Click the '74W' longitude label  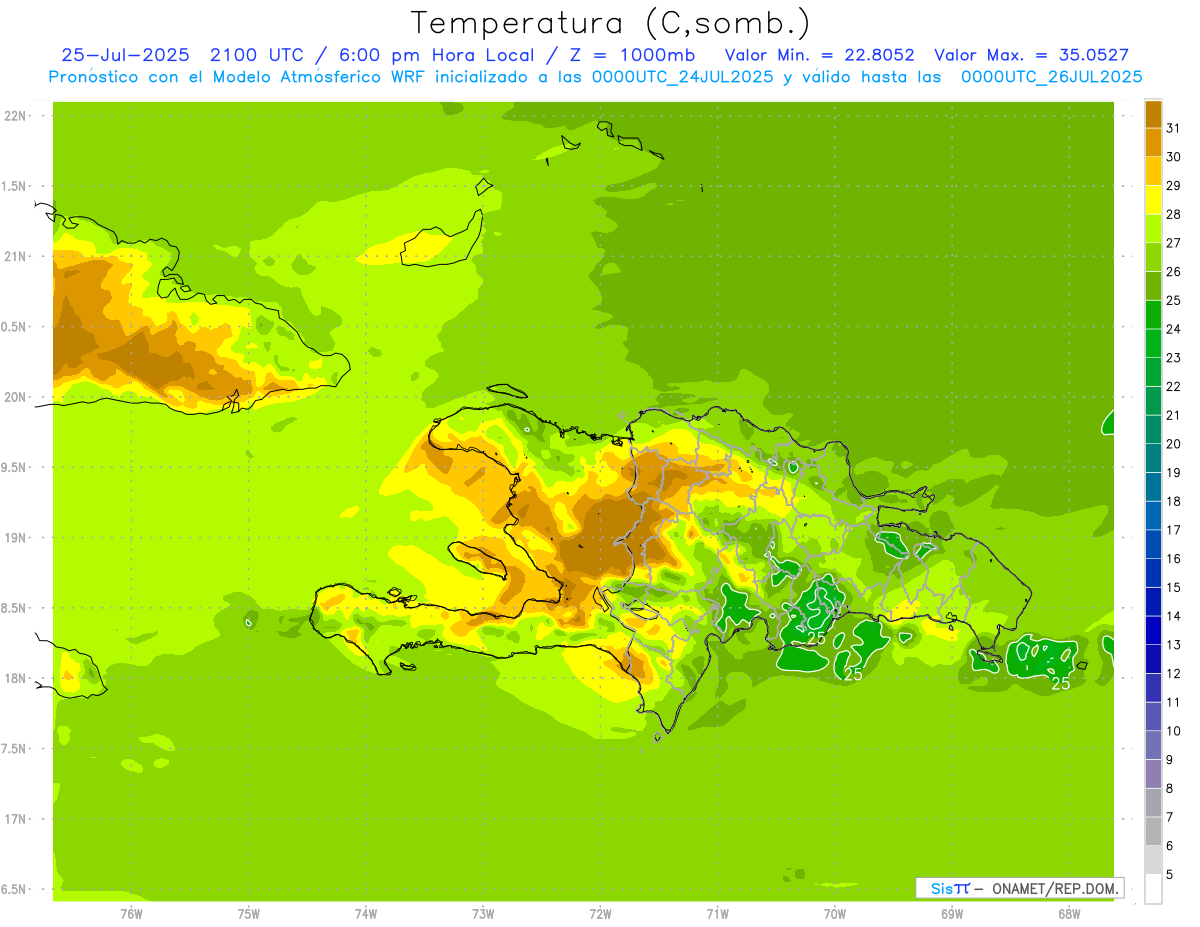click(x=366, y=914)
